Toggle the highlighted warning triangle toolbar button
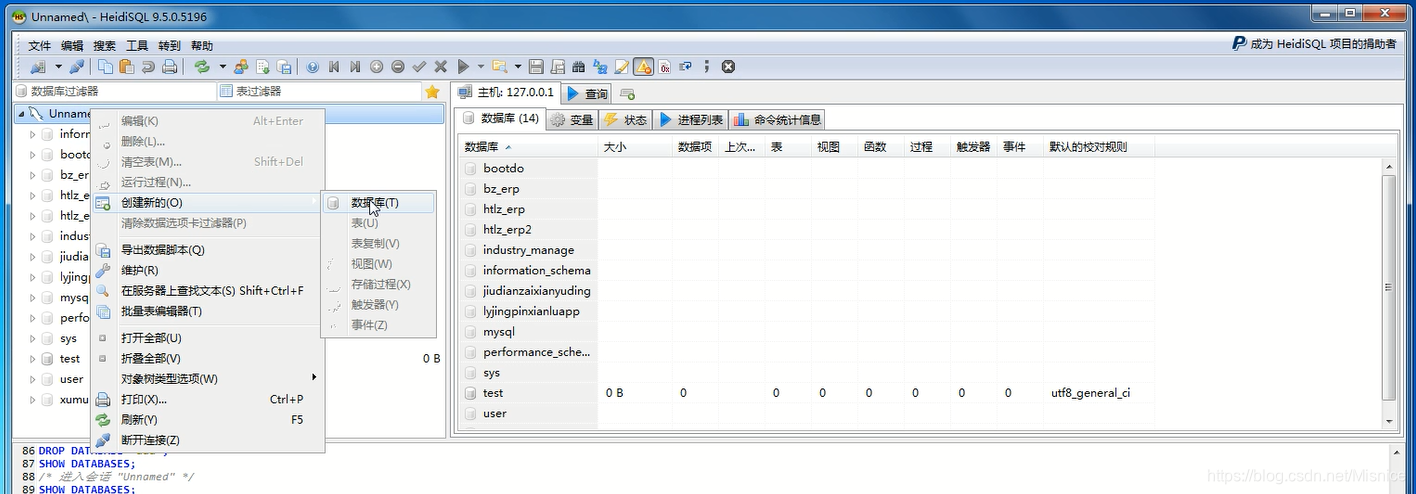The height and width of the screenshot is (494, 1416). 643,67
